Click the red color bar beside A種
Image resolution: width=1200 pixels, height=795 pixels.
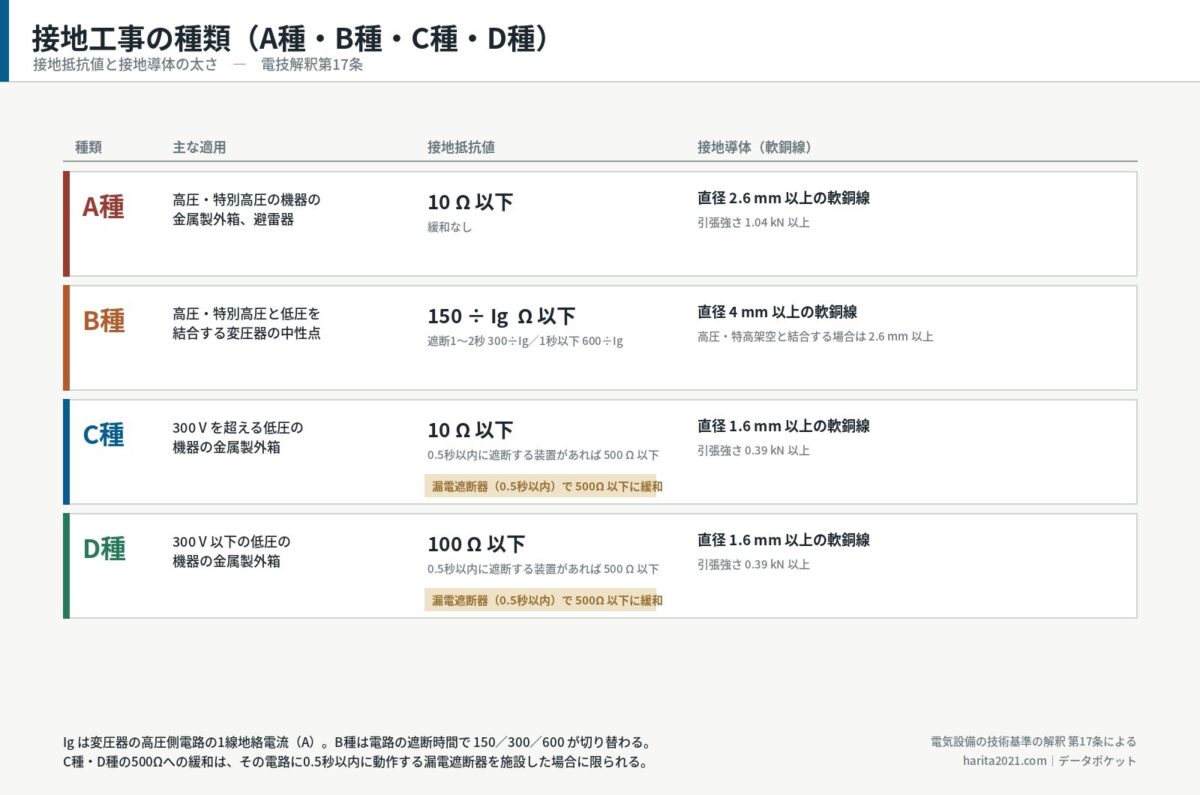point(66,223)
